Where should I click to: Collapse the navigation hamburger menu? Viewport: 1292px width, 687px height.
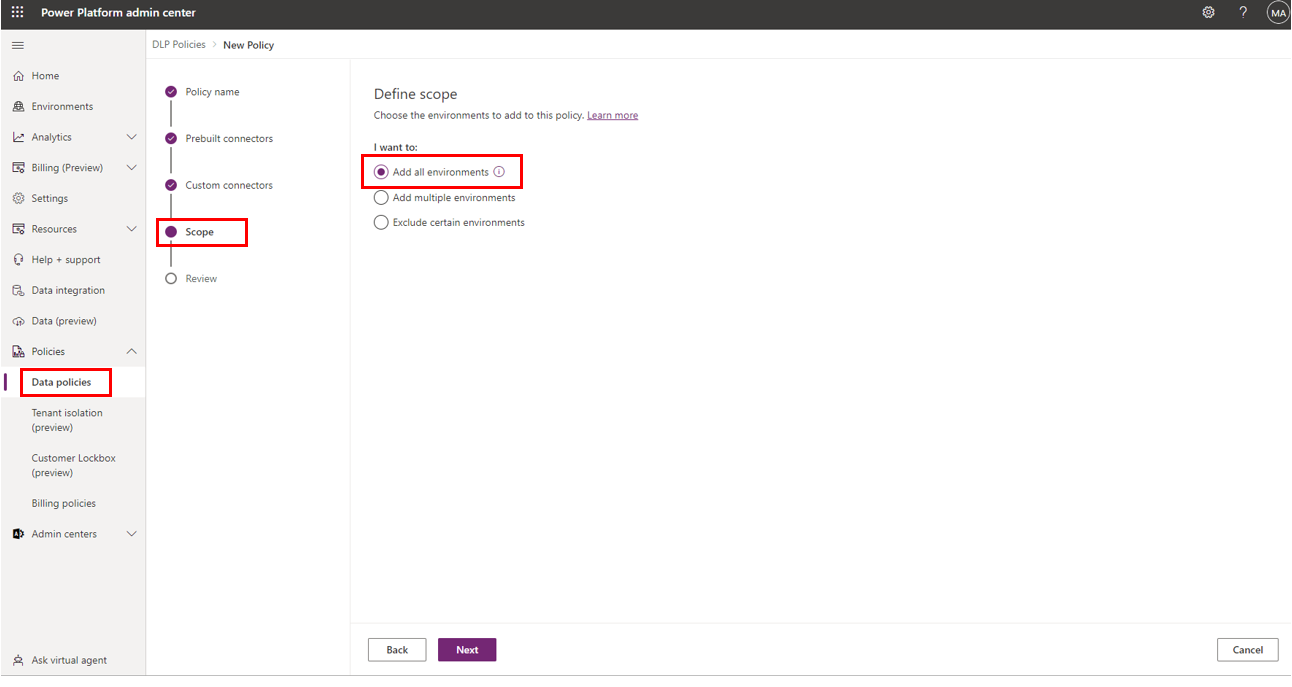click(18, 45)
